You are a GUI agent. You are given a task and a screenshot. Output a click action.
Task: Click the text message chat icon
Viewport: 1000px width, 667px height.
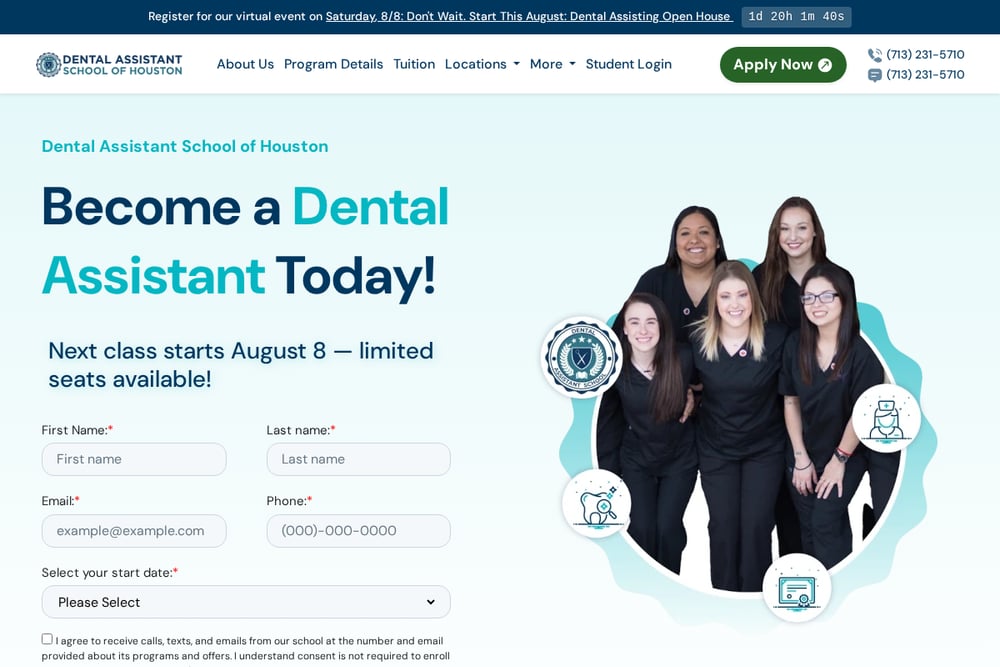click(x=875, y=75)
